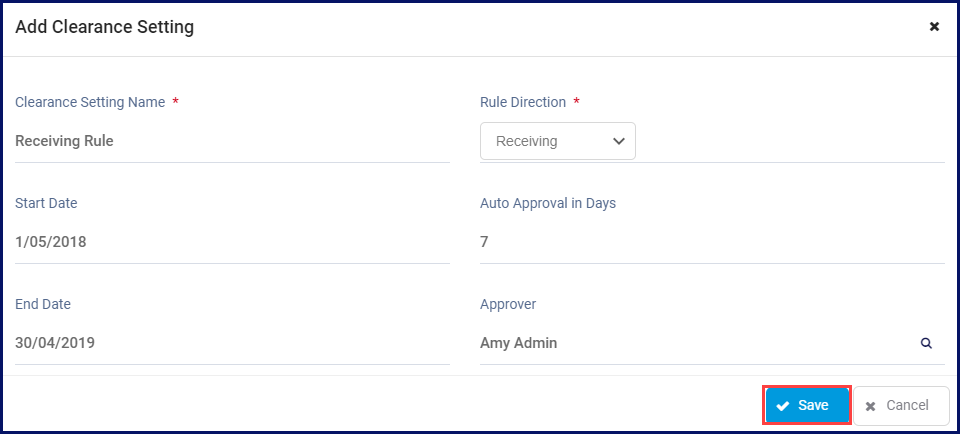960x434 pixels.
Task: Click the chevron beside Receiving
Action: click(618, 141)
